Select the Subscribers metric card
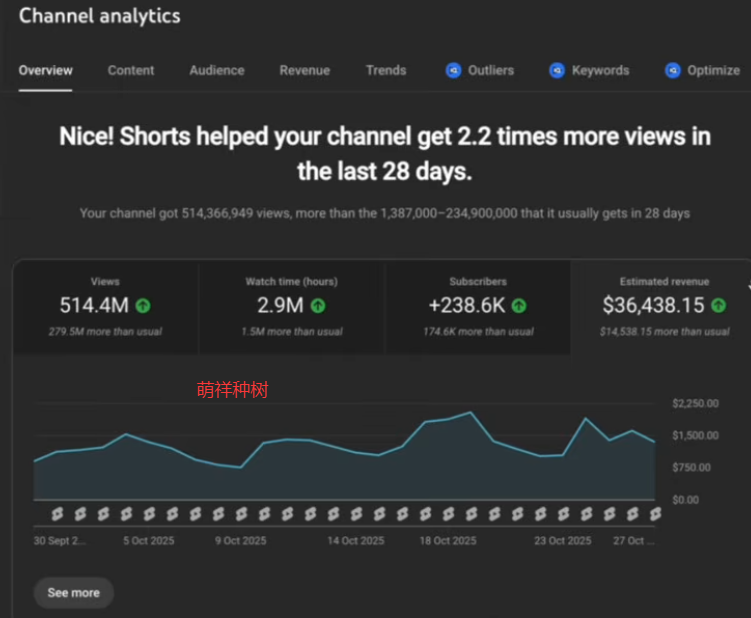This screenshot has width=751, height=618. [478, 307]
